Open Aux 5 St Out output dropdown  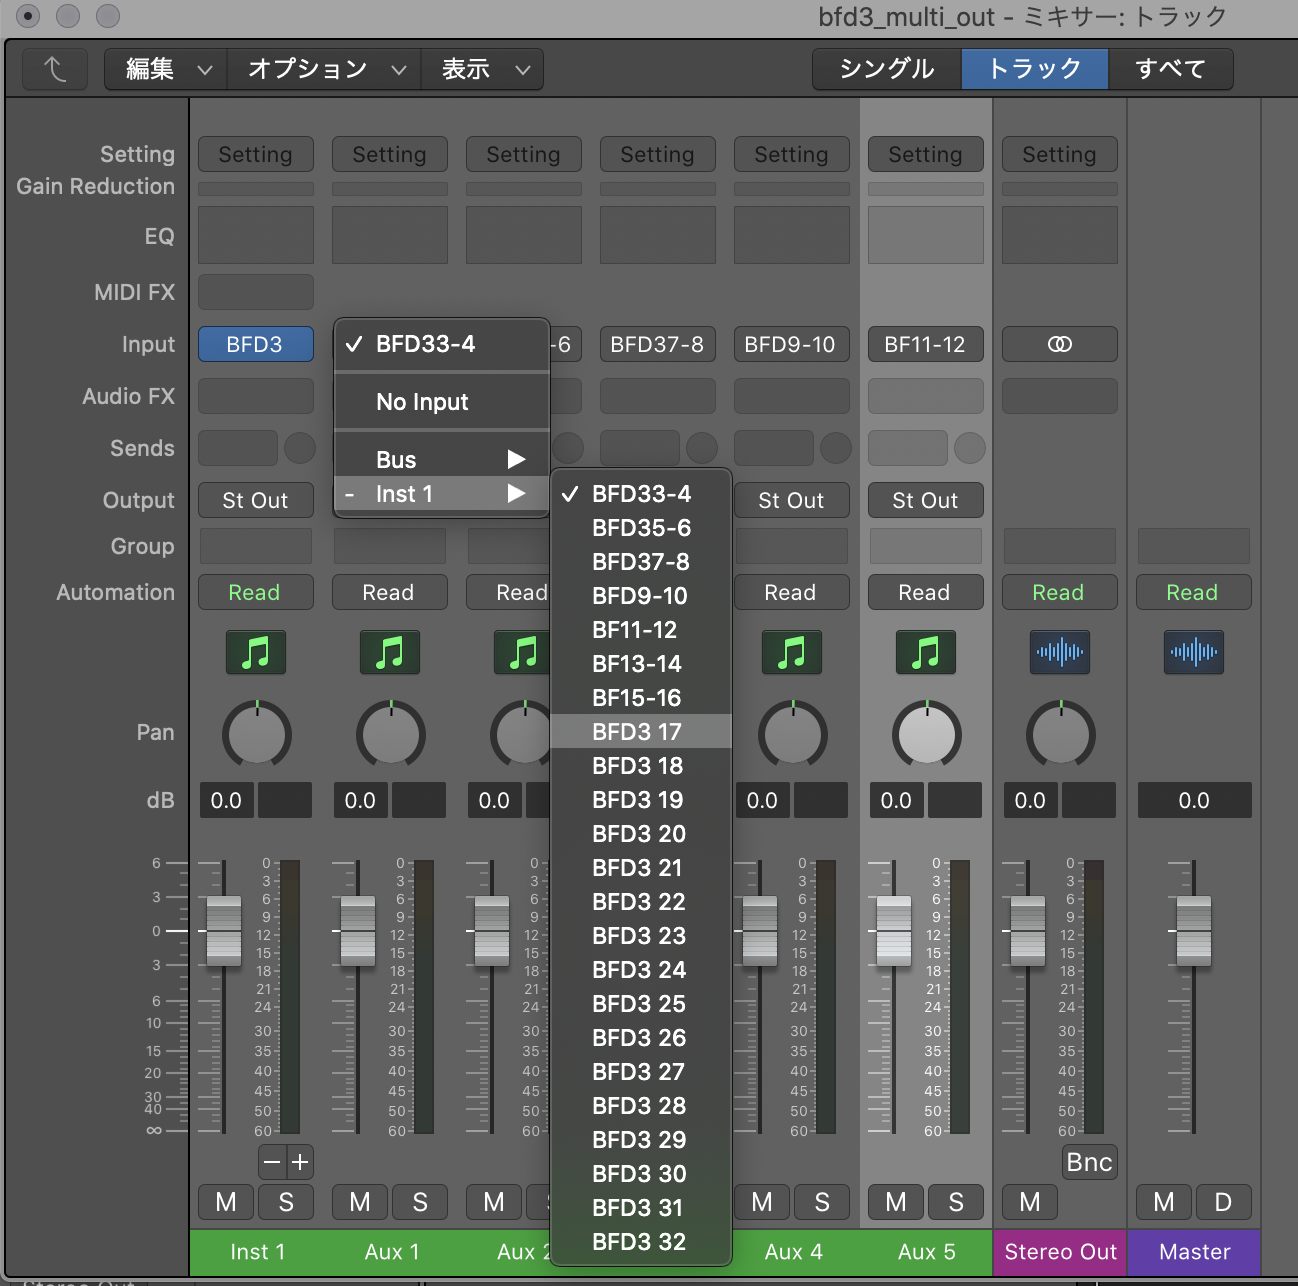pos(926,500)
